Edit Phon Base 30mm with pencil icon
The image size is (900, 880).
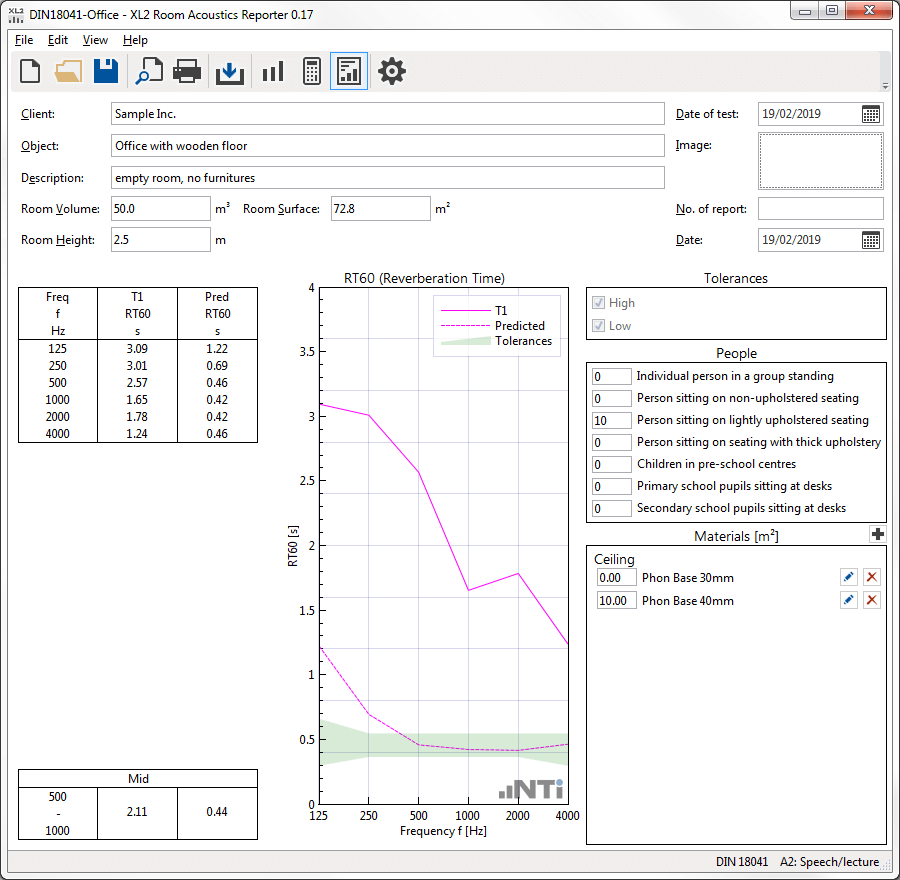click(x=849, y=577)
